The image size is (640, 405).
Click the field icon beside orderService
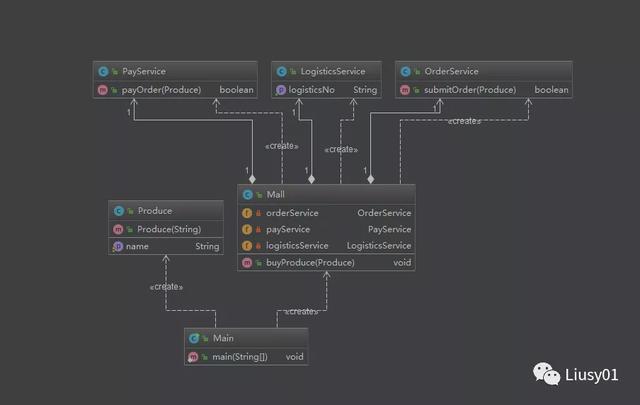(246, 213)
